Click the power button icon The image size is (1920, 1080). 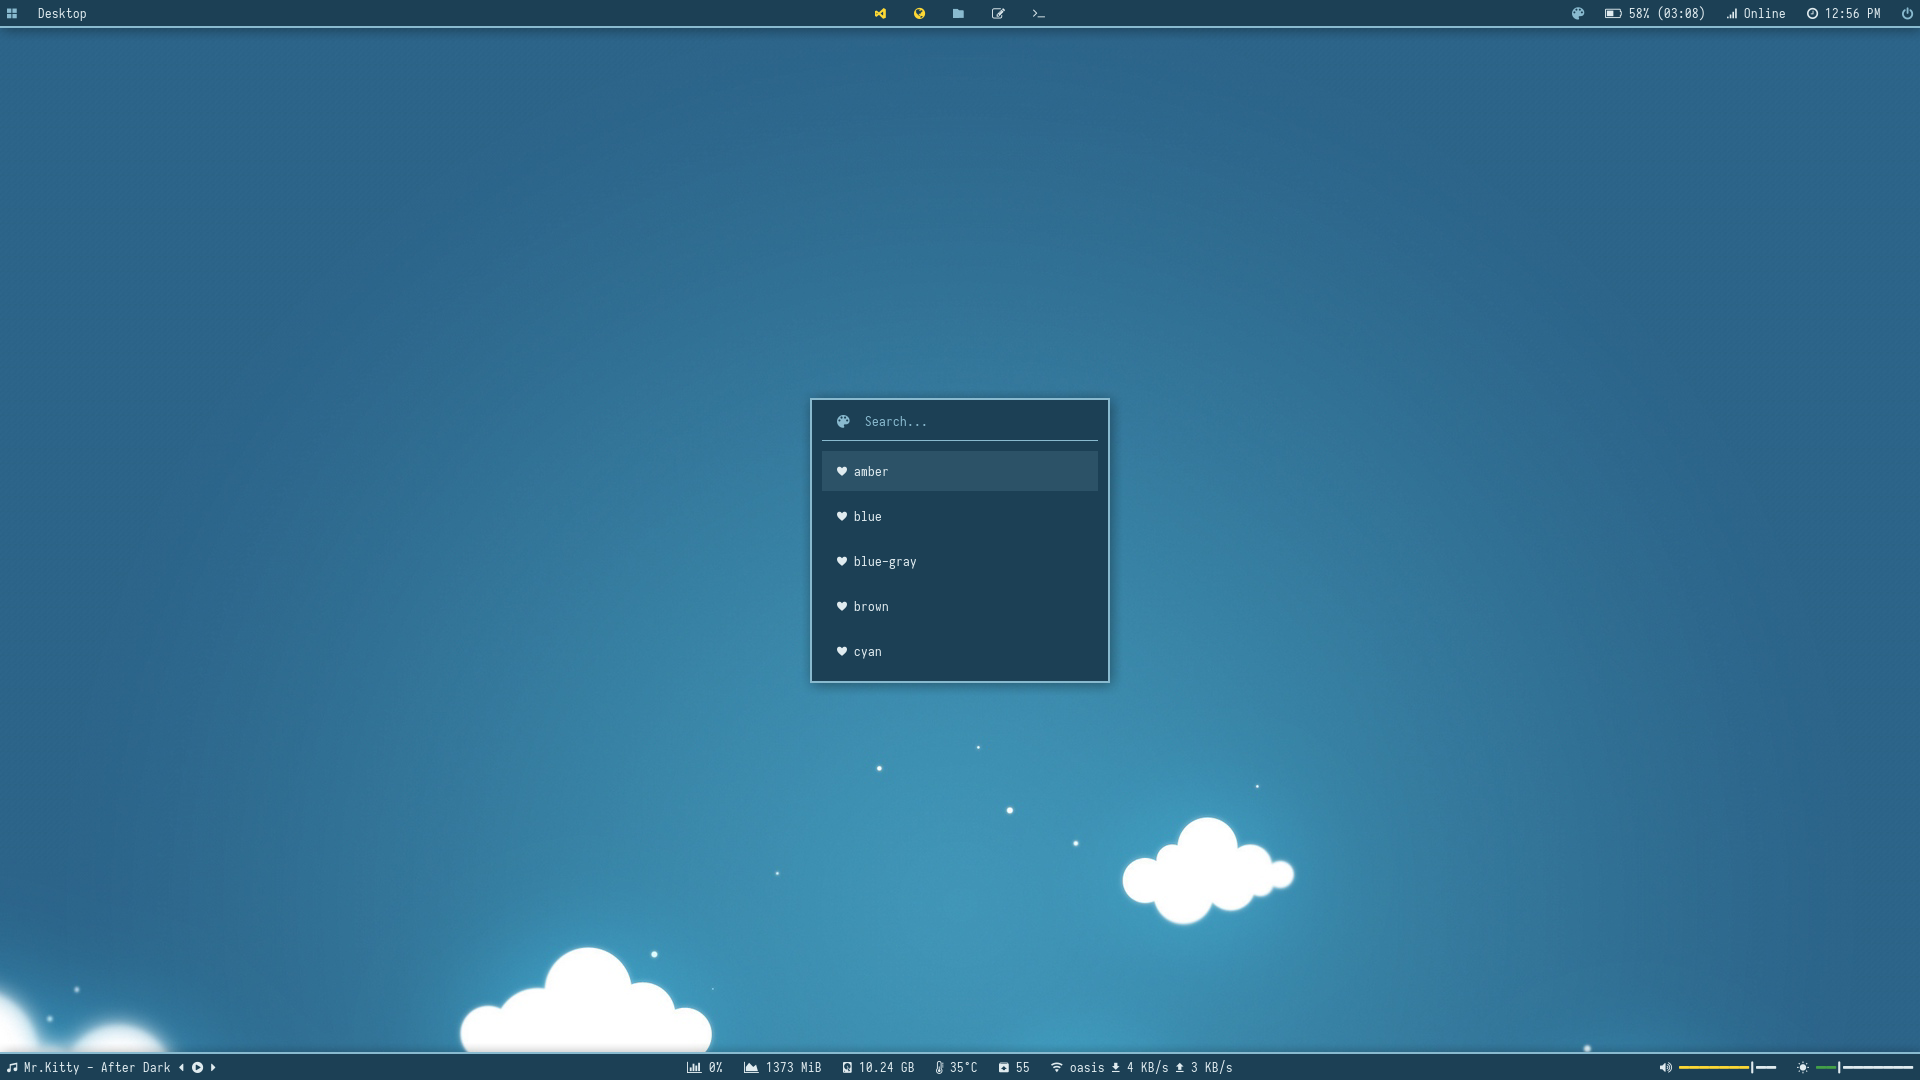click(x=1906, y=14)
